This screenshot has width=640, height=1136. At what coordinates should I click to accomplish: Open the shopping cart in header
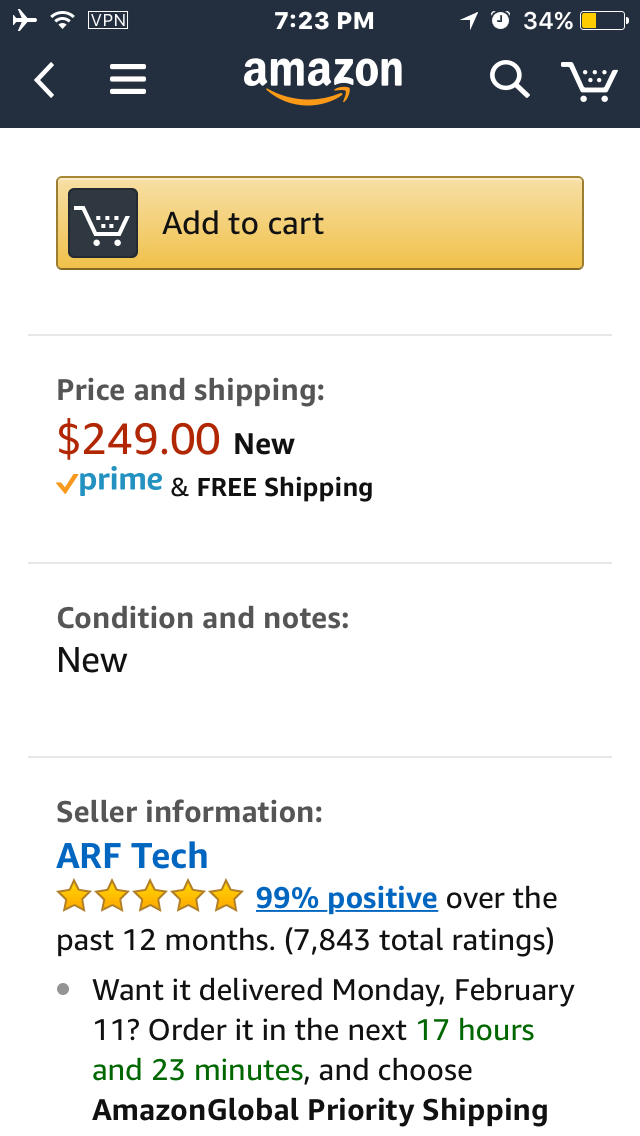tap(589, 80)
